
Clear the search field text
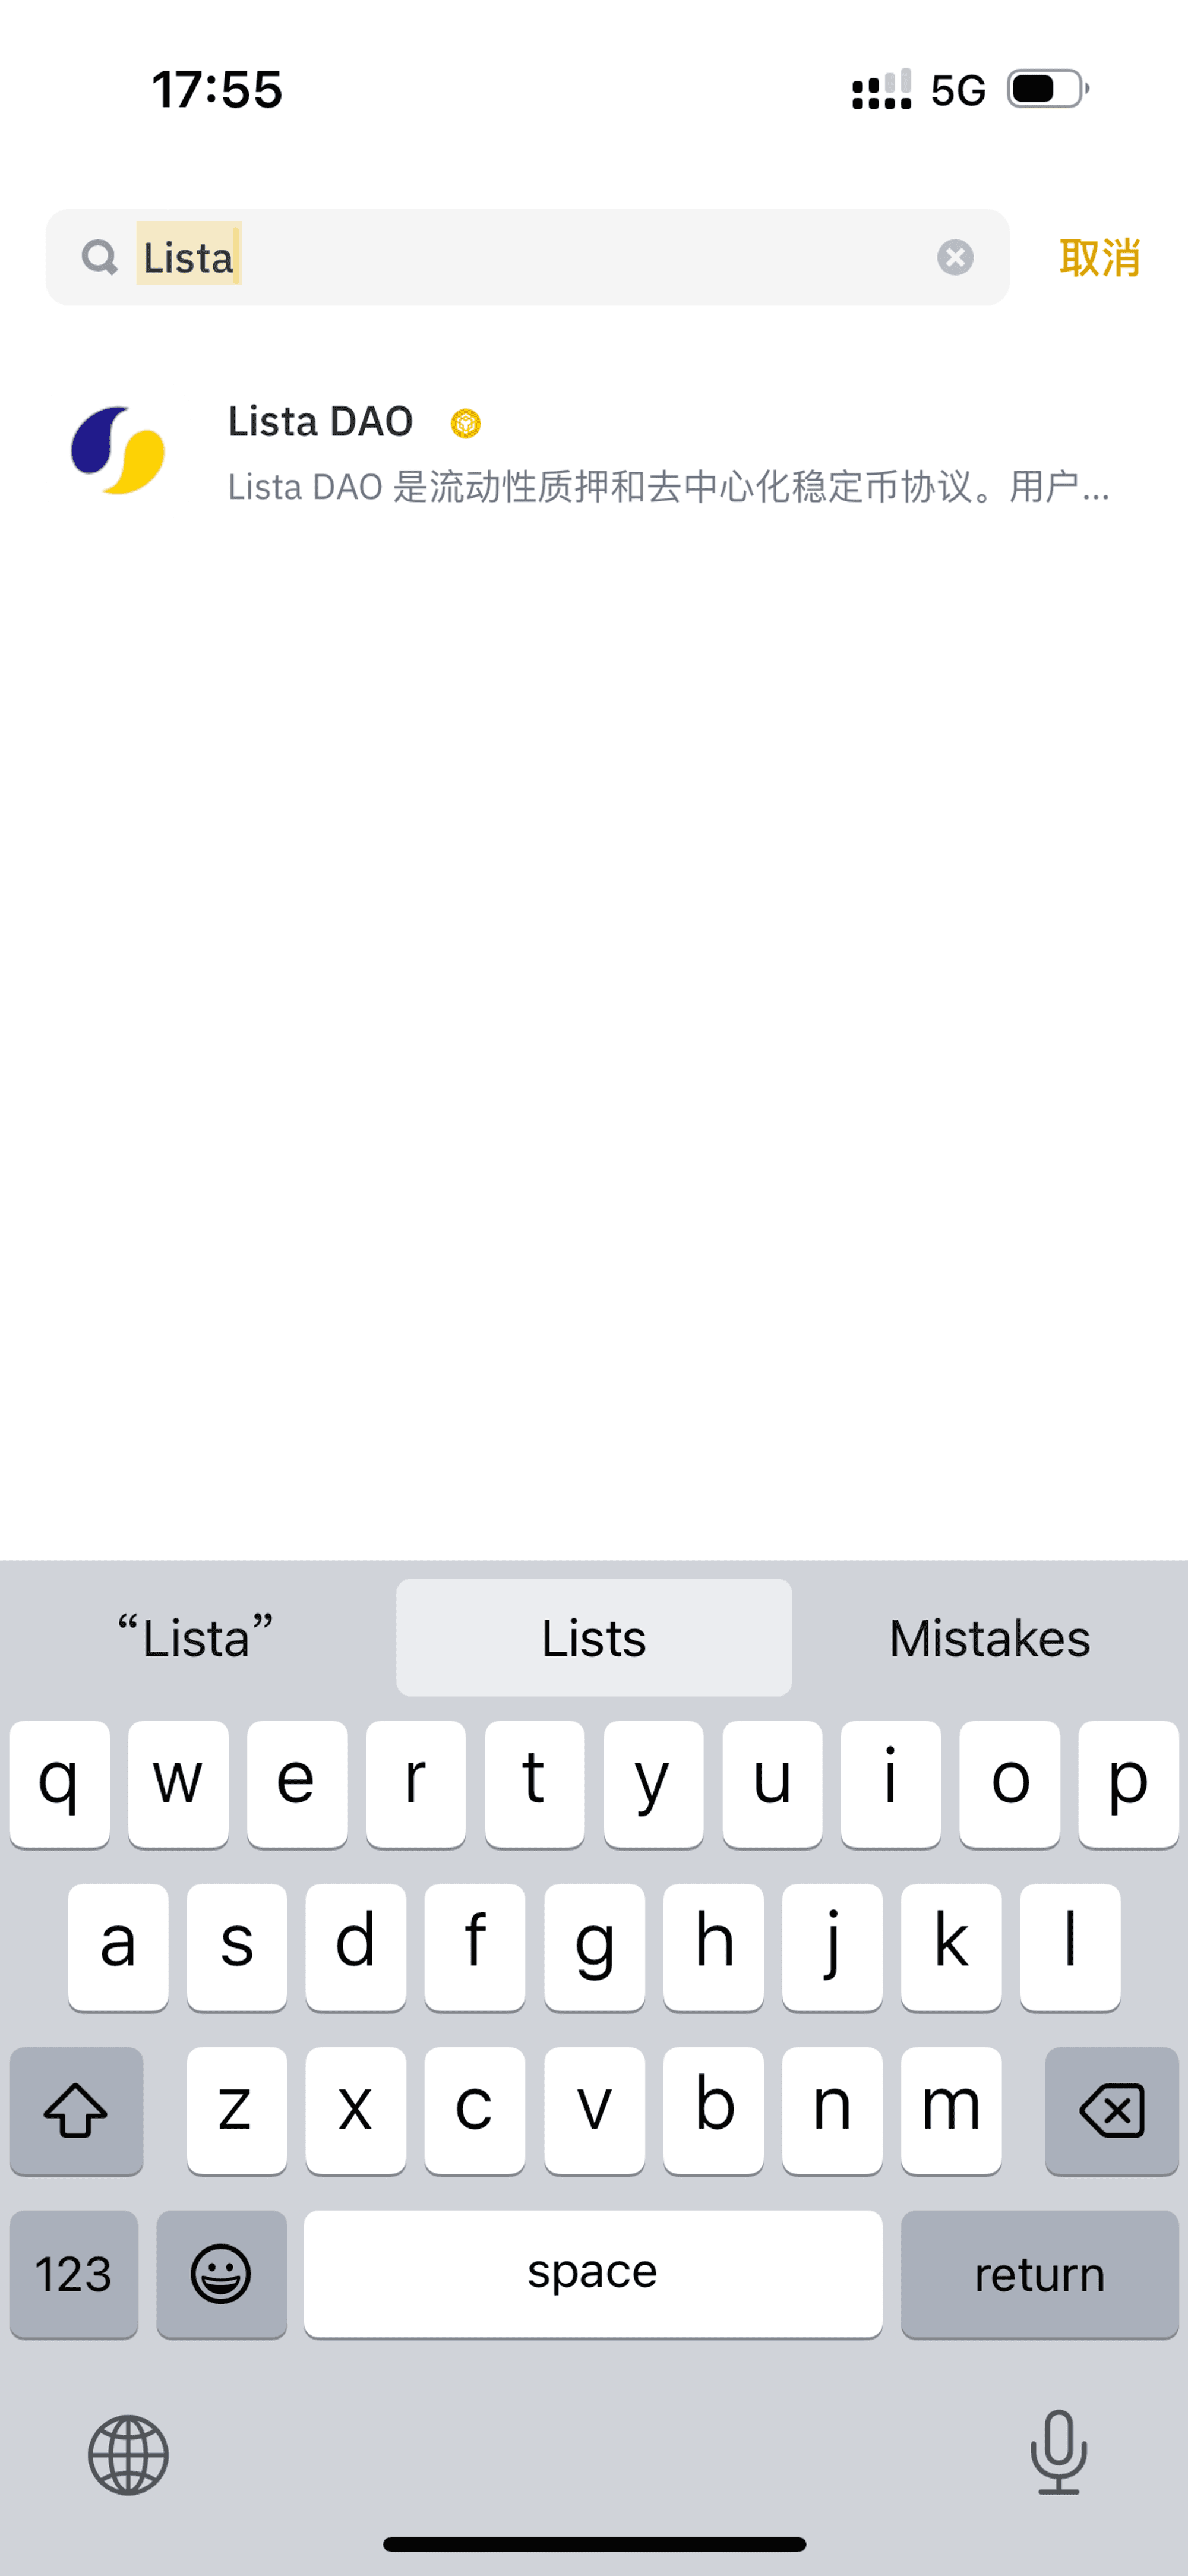coord(955,257)
